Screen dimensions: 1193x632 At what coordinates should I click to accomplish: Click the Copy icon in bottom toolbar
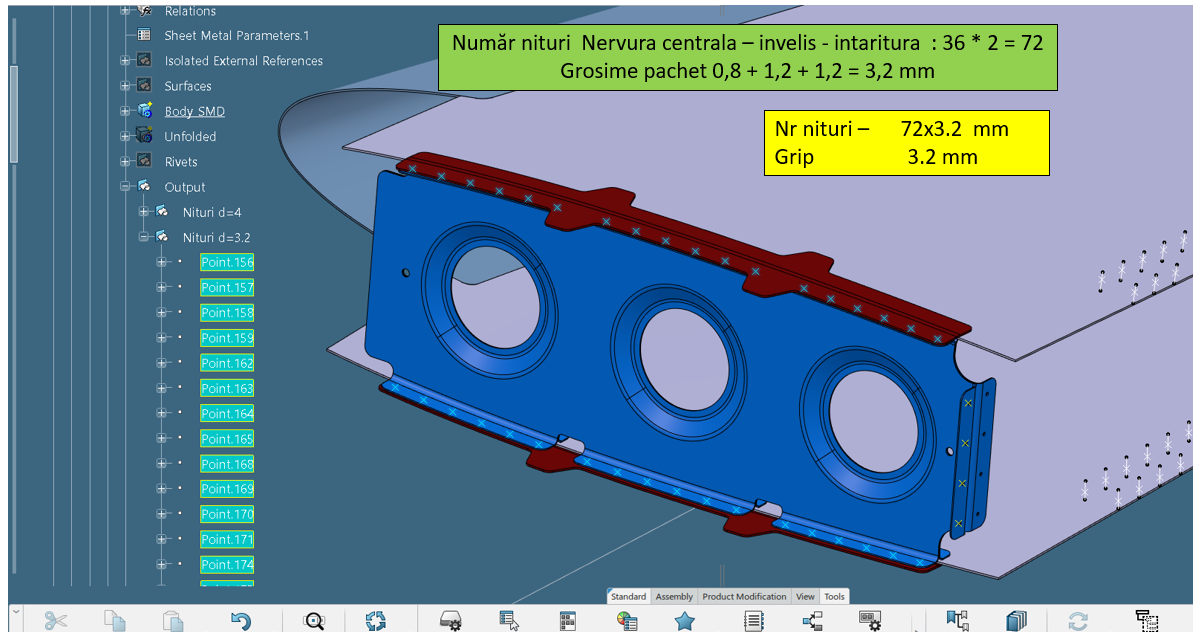115,621
